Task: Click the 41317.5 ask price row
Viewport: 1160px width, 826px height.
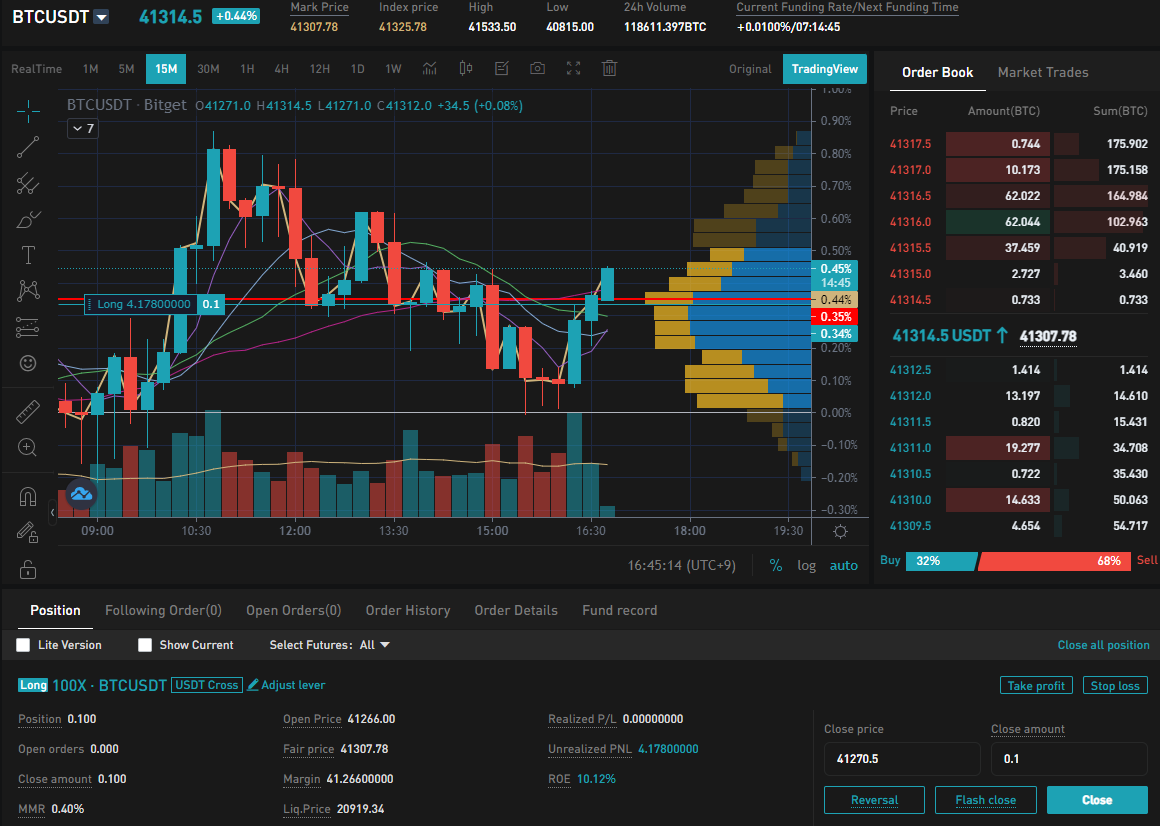Action: click(1019, 144)
